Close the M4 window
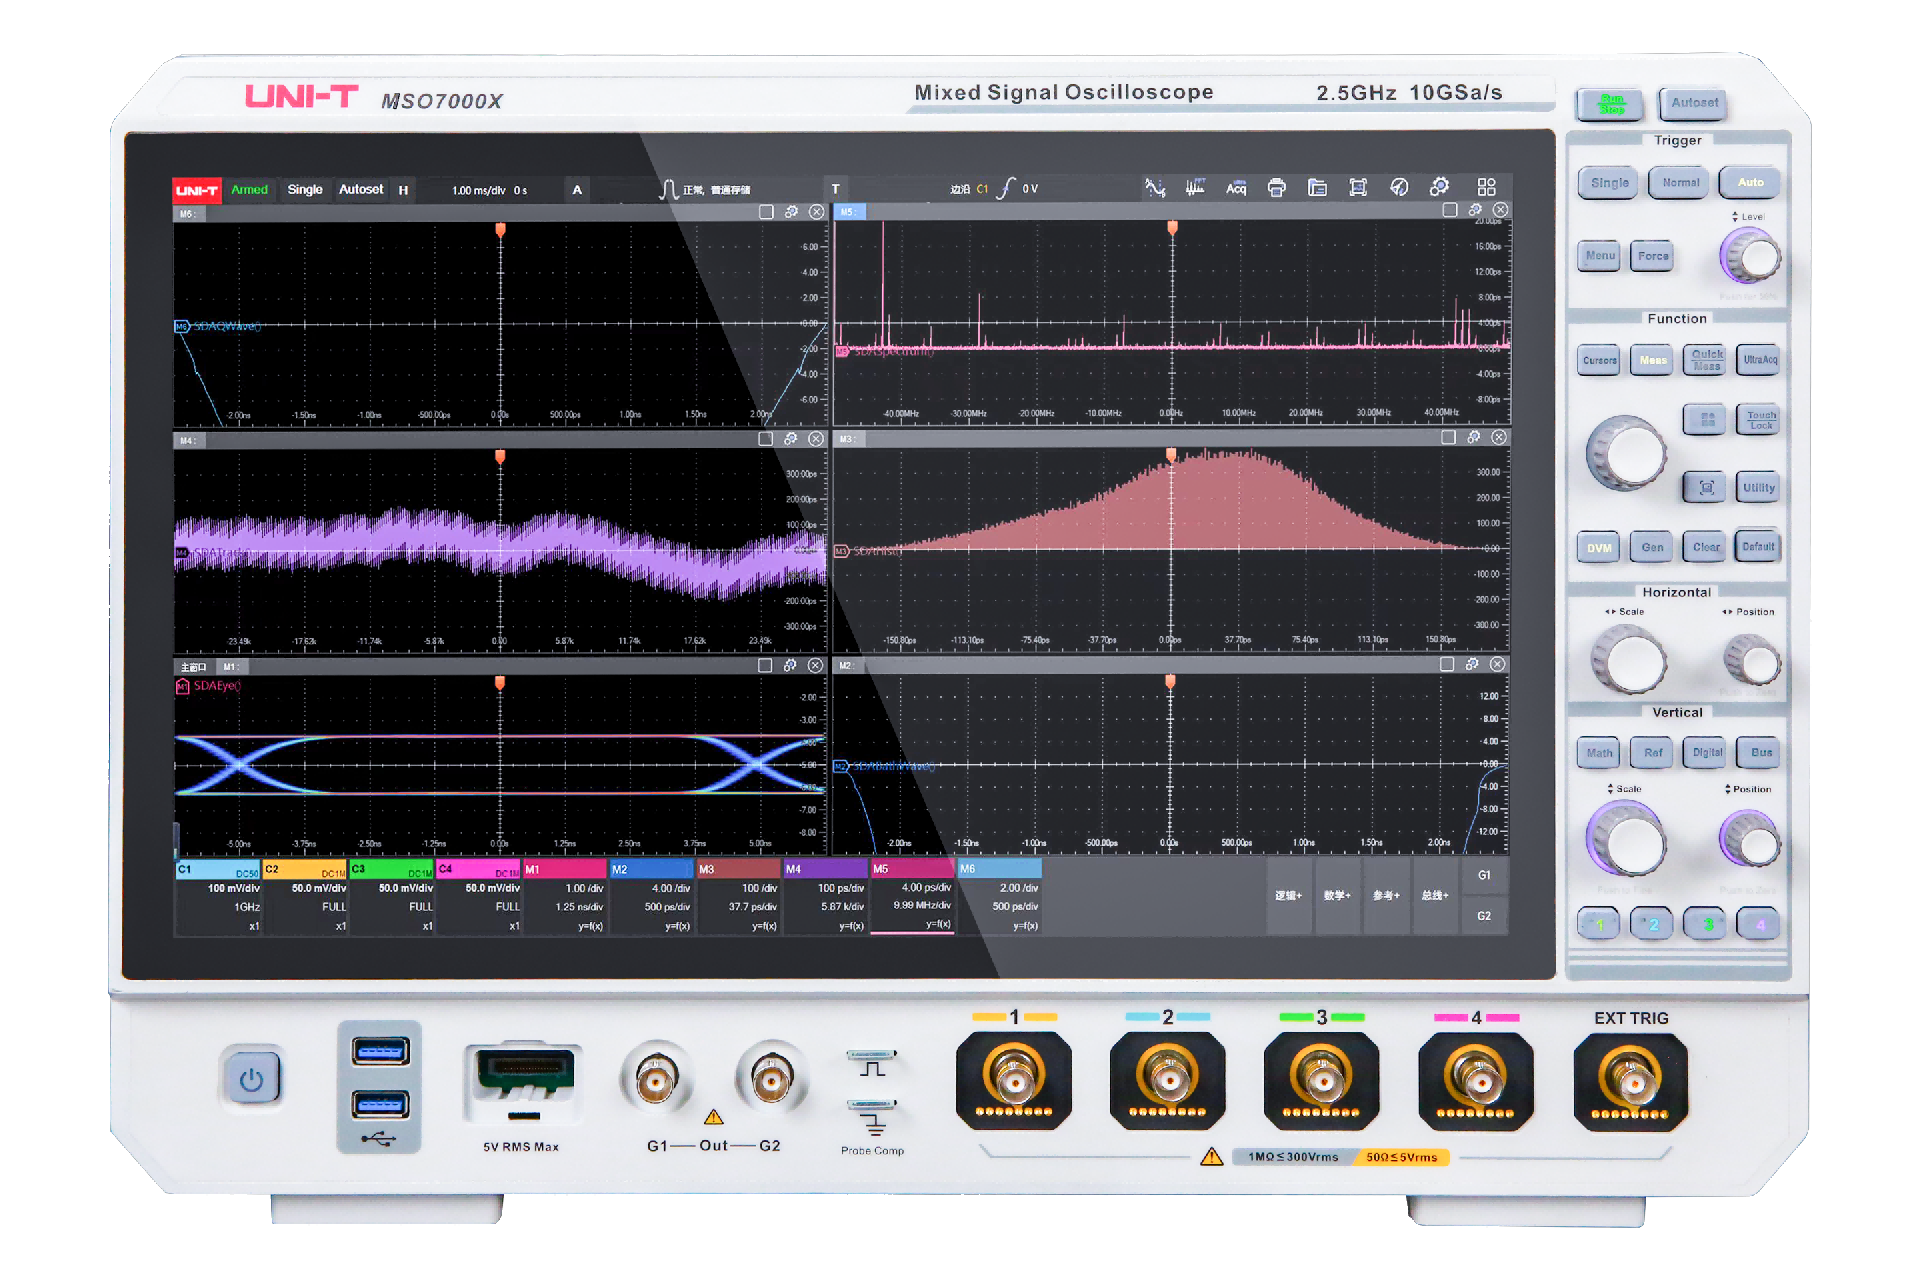 (x=816, y=439)
